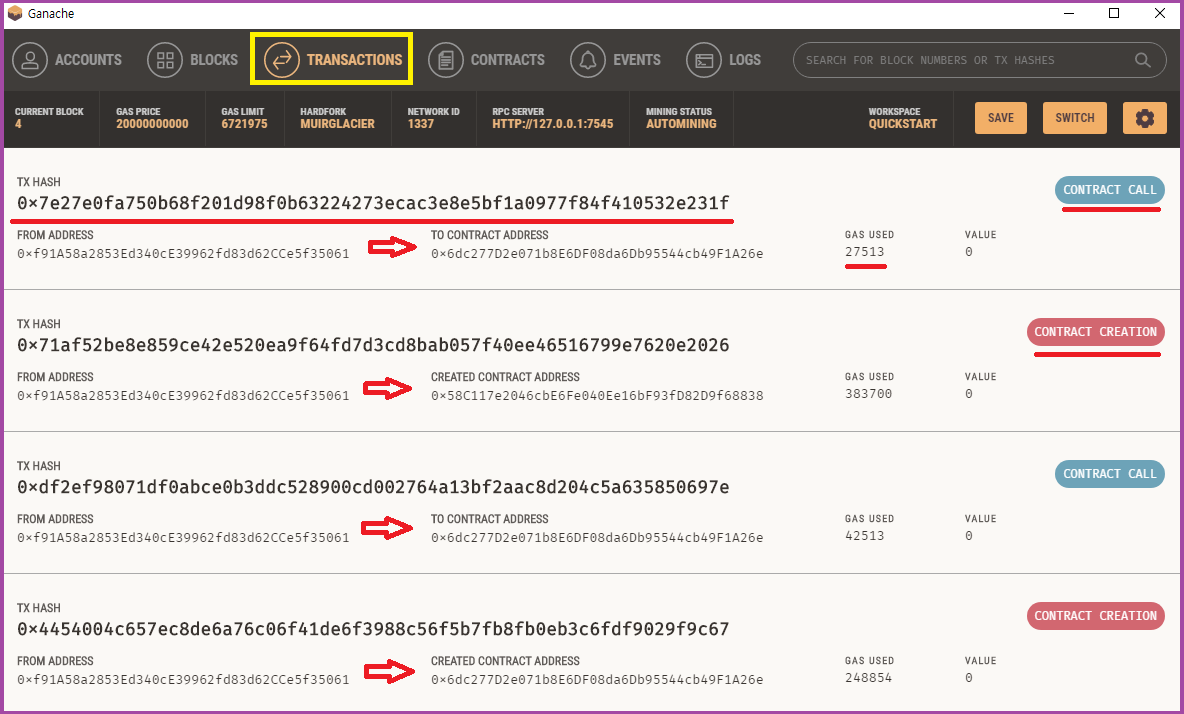Click created contract address 0x58C117e2046cbE6F...
The image size is (1184, 714).
click(x=597, y=395)
